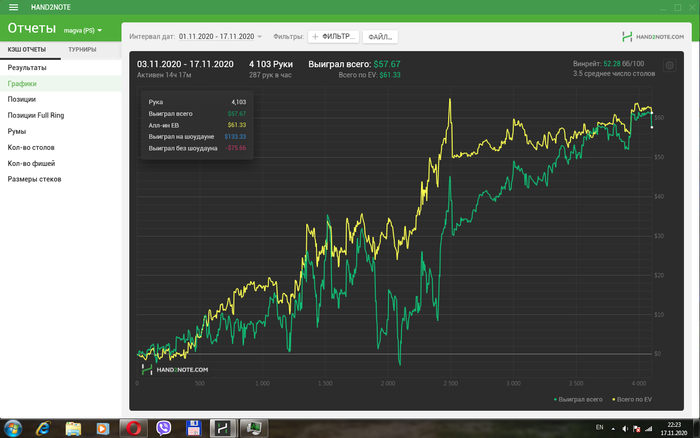Minimize the Hand2Note window
700x438 pixels.
point(663,8)
